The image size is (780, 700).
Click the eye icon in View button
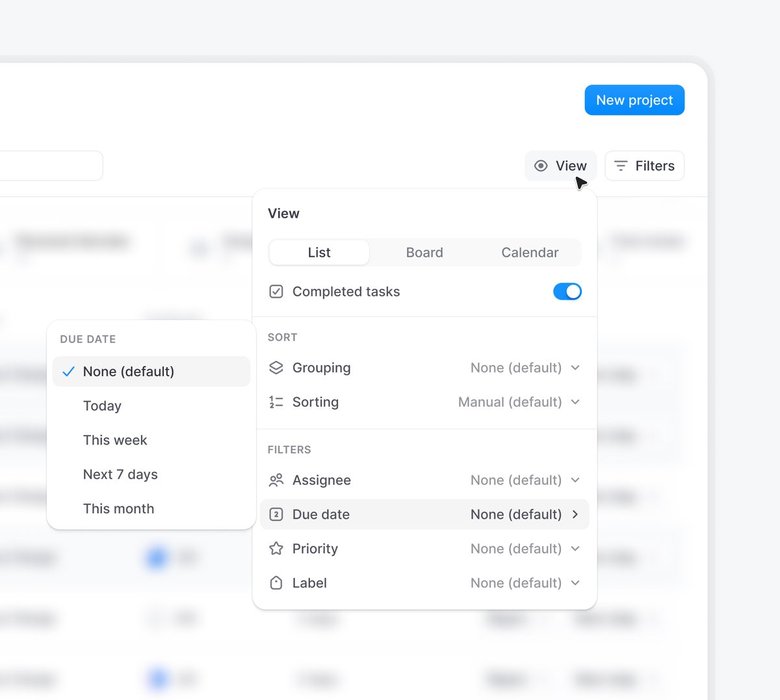541,166
